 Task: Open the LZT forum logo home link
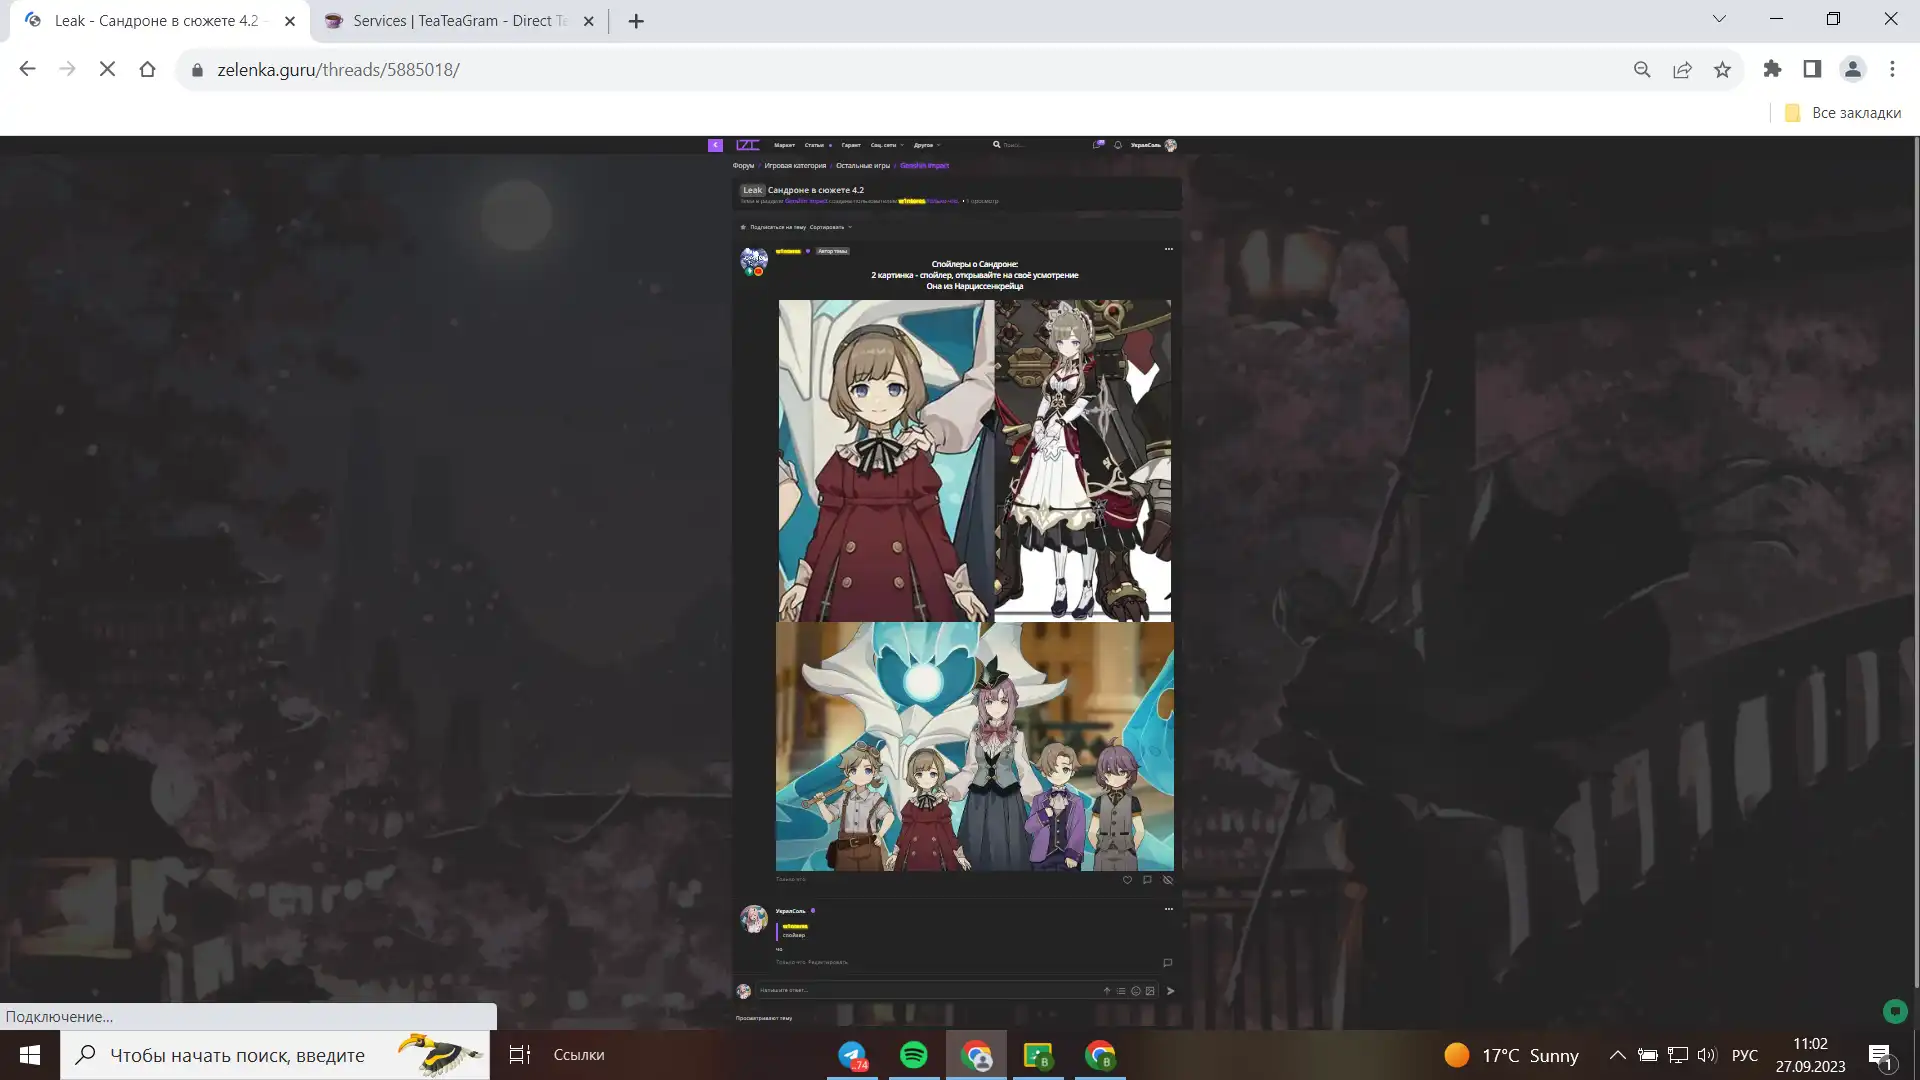pyautogui.click(x=747, y=145)
